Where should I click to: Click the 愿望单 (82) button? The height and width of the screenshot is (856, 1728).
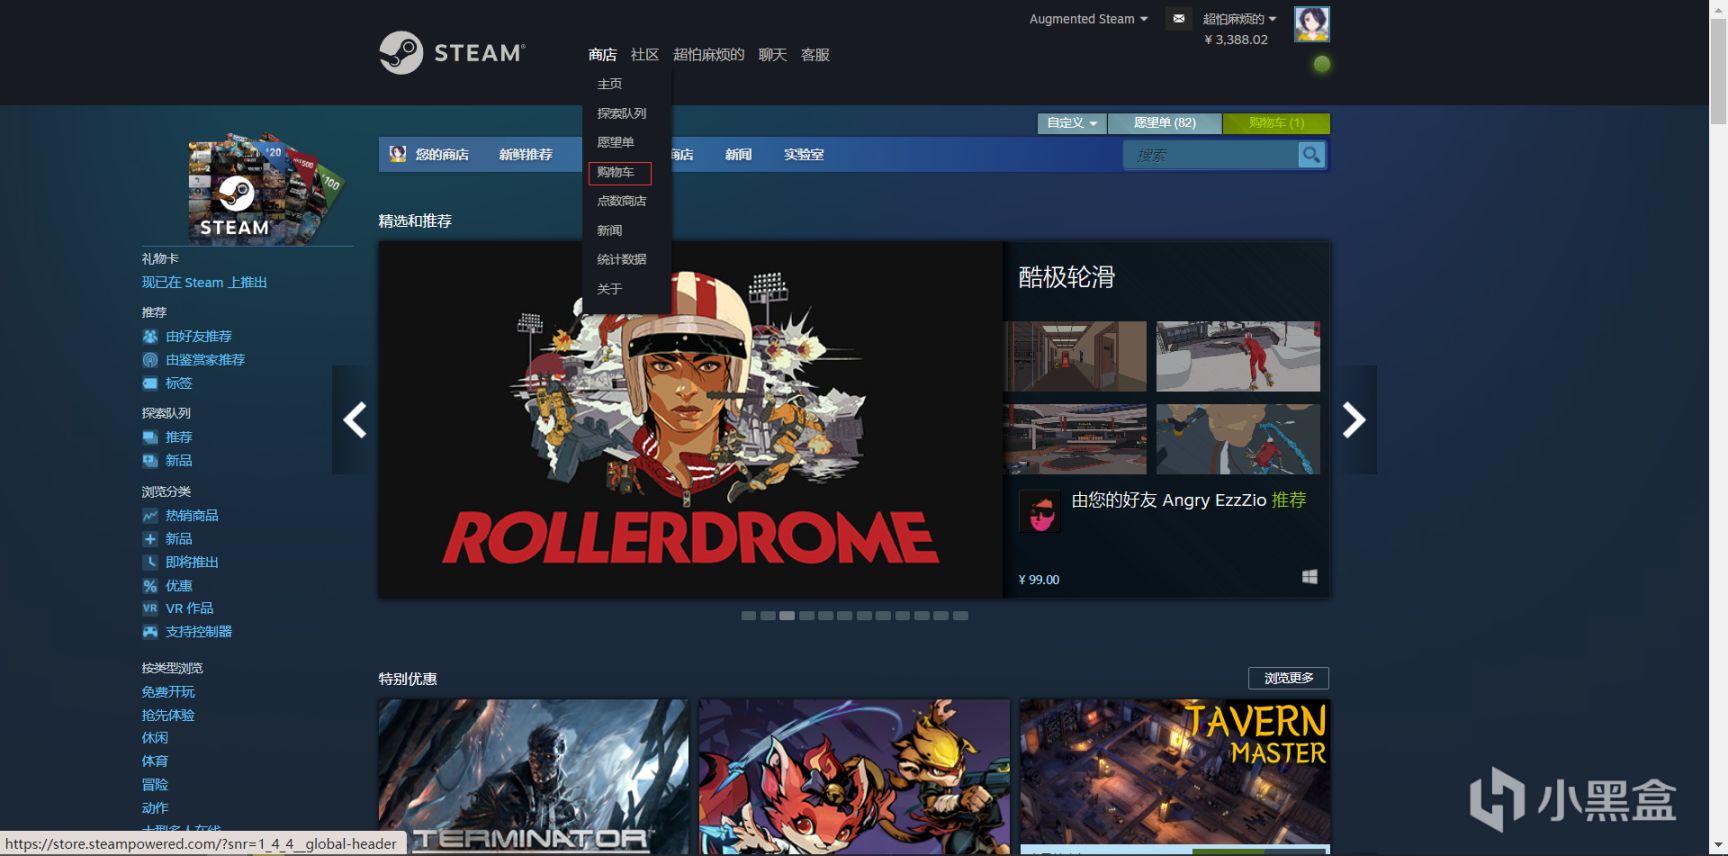coord(1165,123)
